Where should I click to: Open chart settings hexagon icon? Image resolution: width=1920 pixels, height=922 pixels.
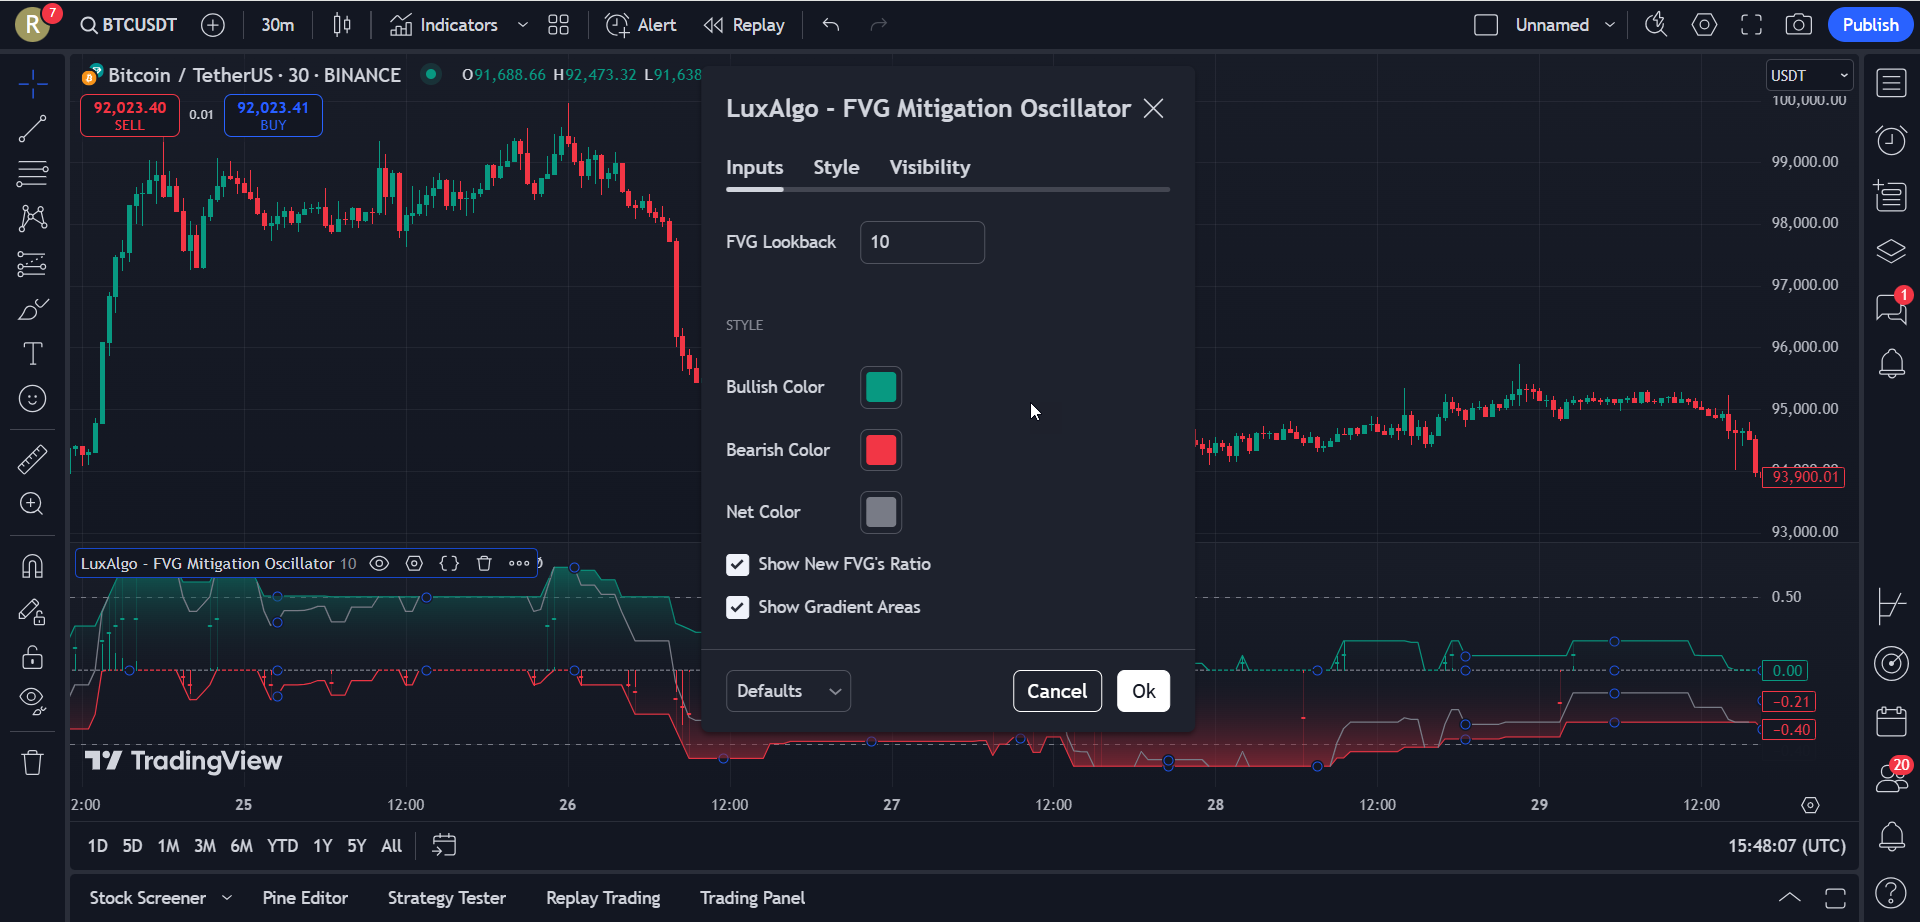(1704, 25)
